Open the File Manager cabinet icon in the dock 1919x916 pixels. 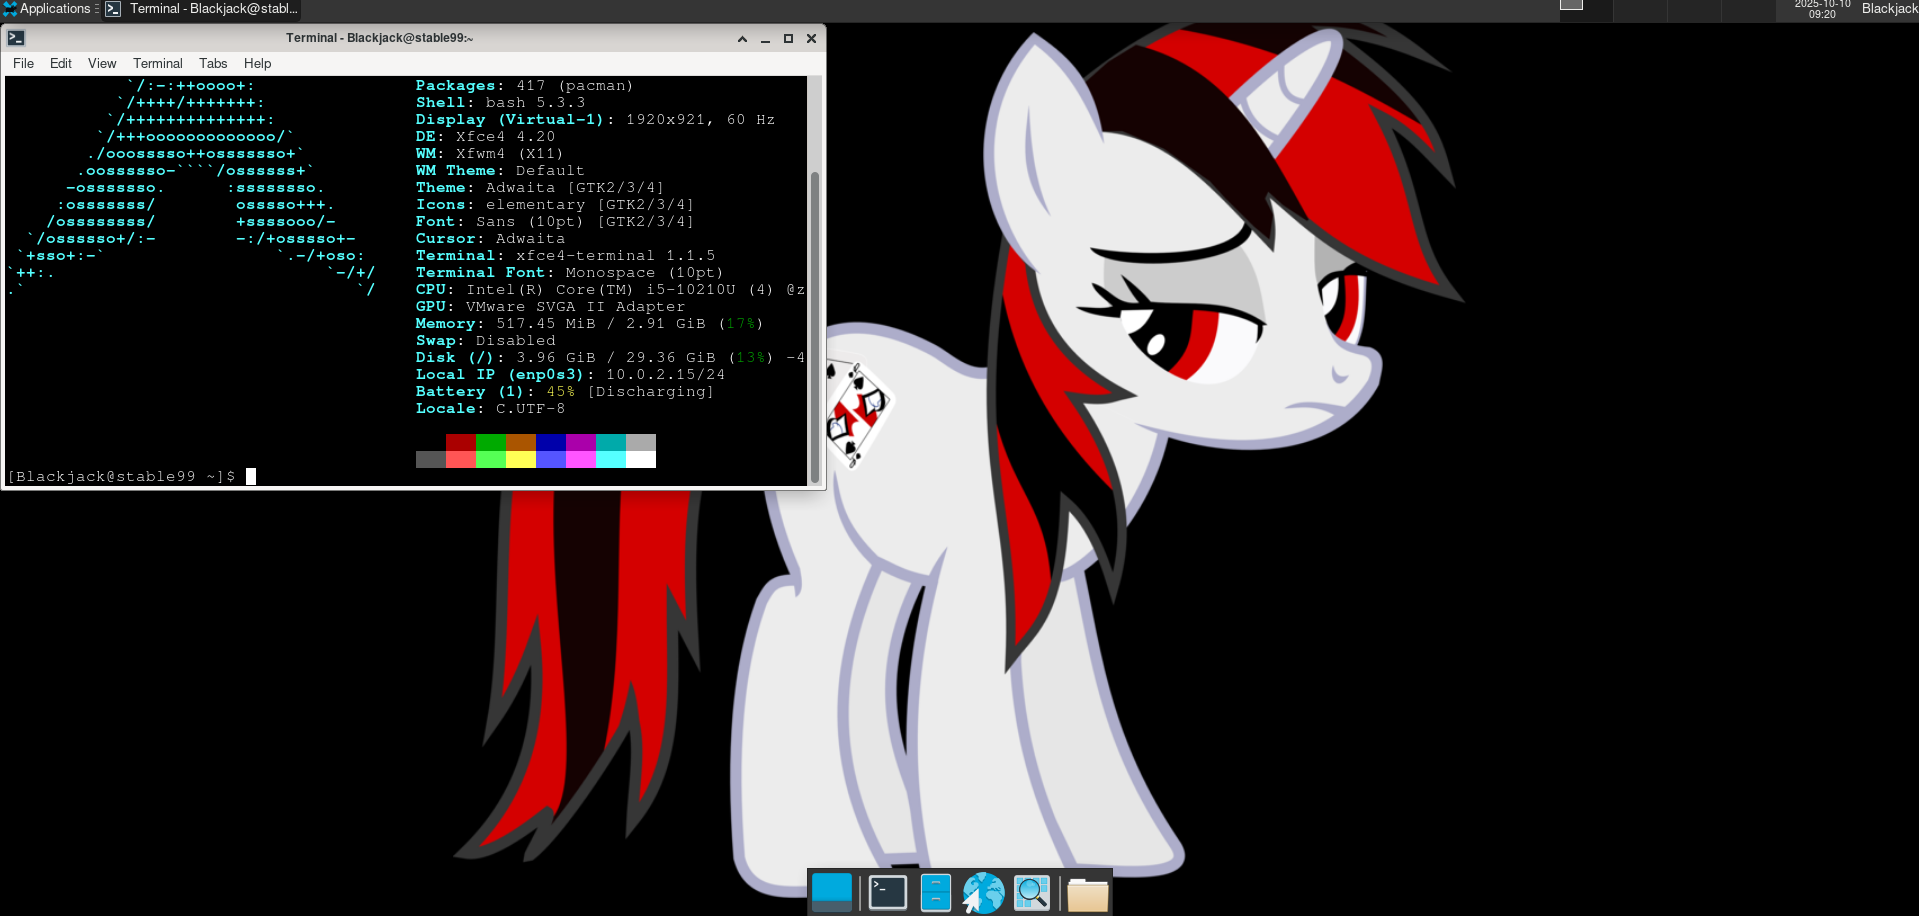pyautogui.click(x=935, y=892)
